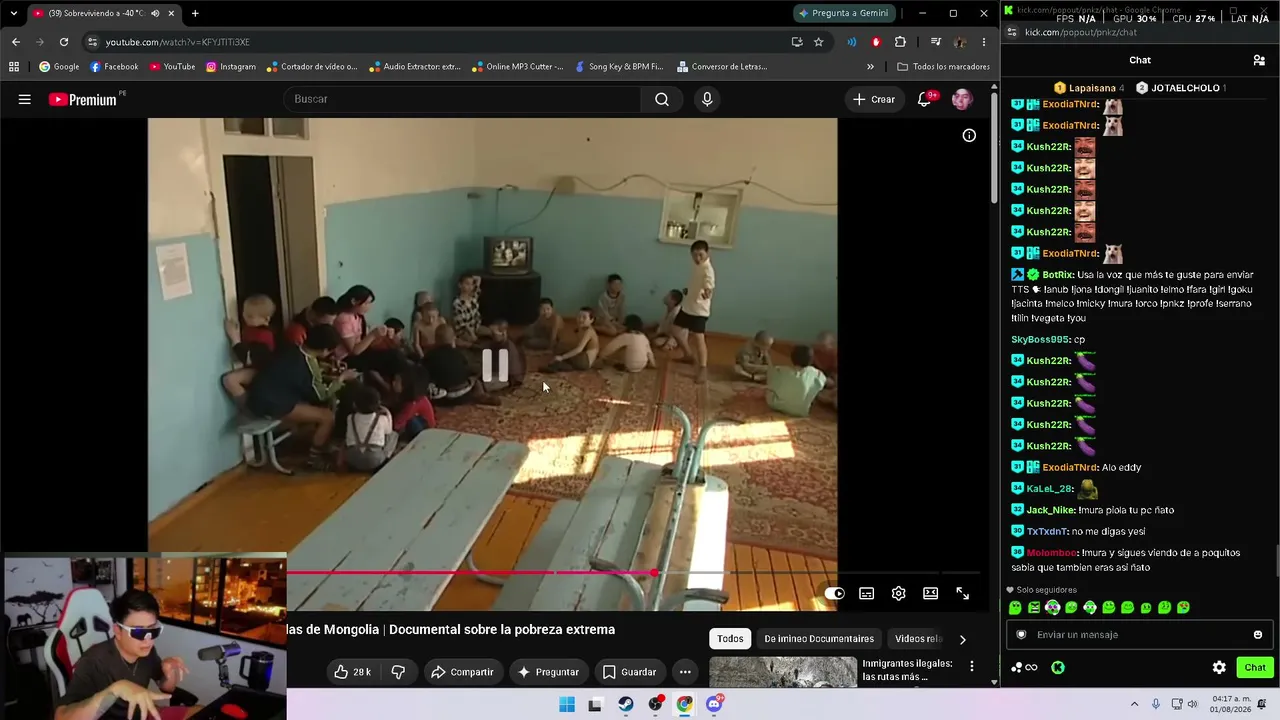Screen dimensions: 1280x720
Task: Go to YouTube Premium home logo
Action: point(84,99)
